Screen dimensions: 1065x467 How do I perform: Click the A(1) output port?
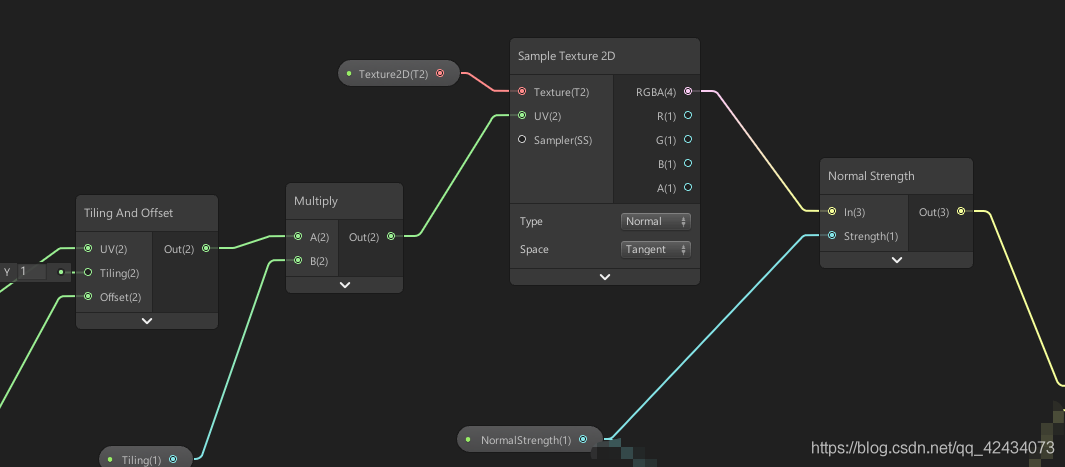click(688, 187)
